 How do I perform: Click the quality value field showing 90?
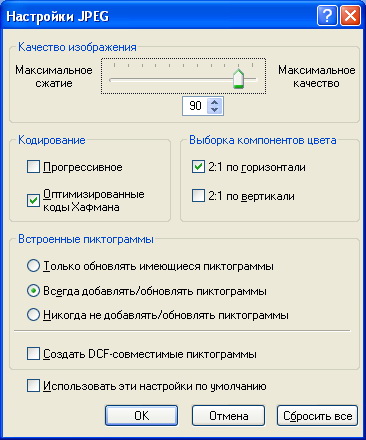pos(195,106)
